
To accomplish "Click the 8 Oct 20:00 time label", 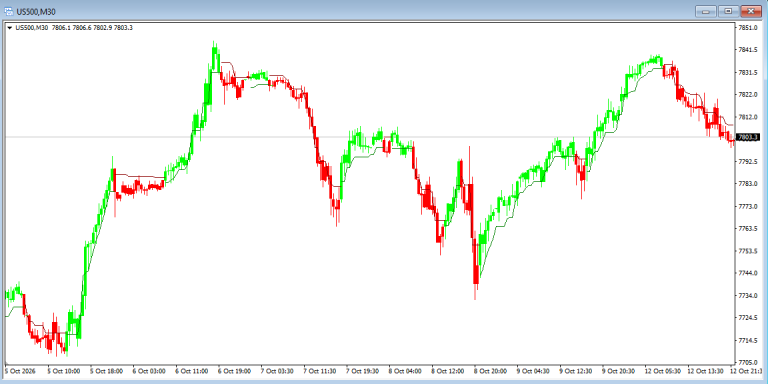I will point(490,371).
